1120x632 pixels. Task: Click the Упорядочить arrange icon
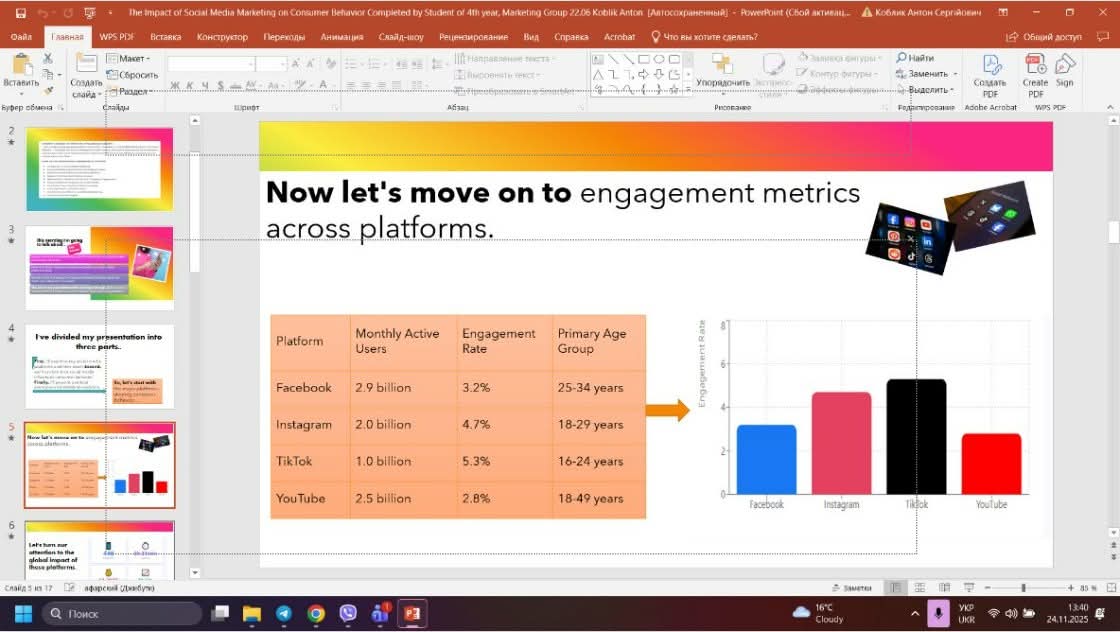point(722,66)
